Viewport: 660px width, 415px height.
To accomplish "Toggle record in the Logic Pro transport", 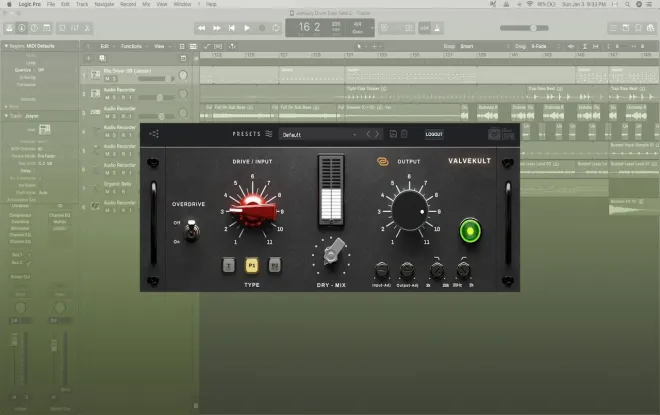I will (262, 28).
